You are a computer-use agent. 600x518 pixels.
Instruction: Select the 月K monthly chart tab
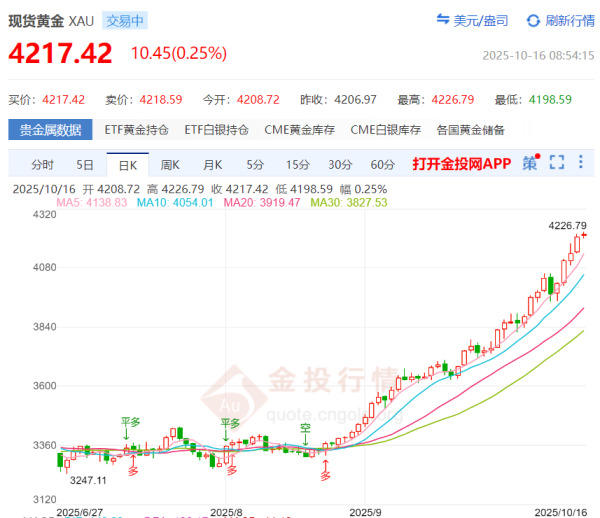coord(212,164)
